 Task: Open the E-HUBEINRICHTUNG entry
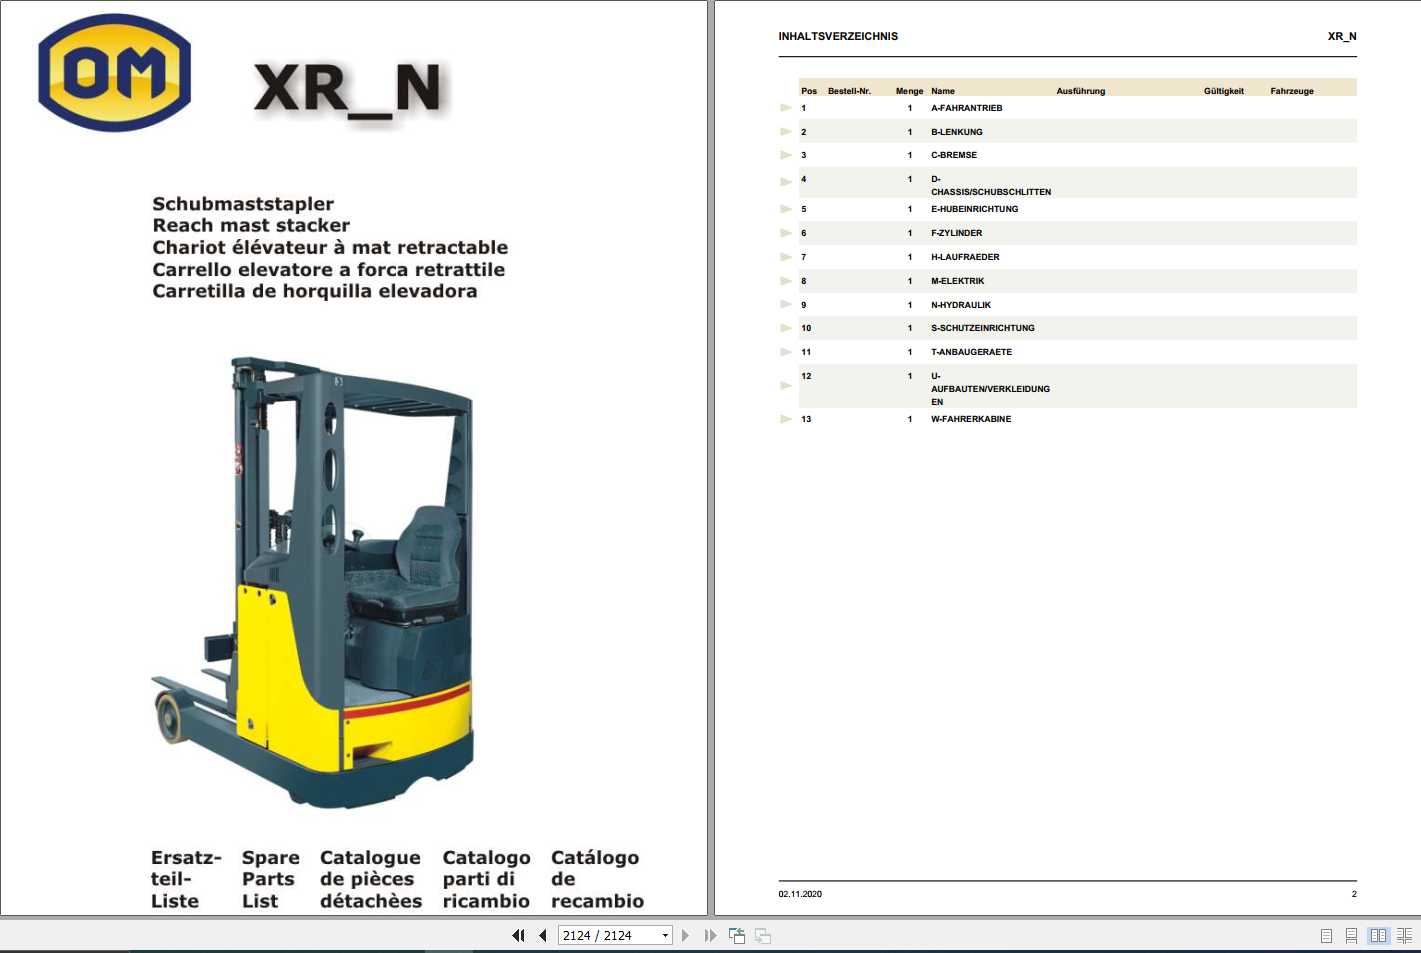pos(975,209)
